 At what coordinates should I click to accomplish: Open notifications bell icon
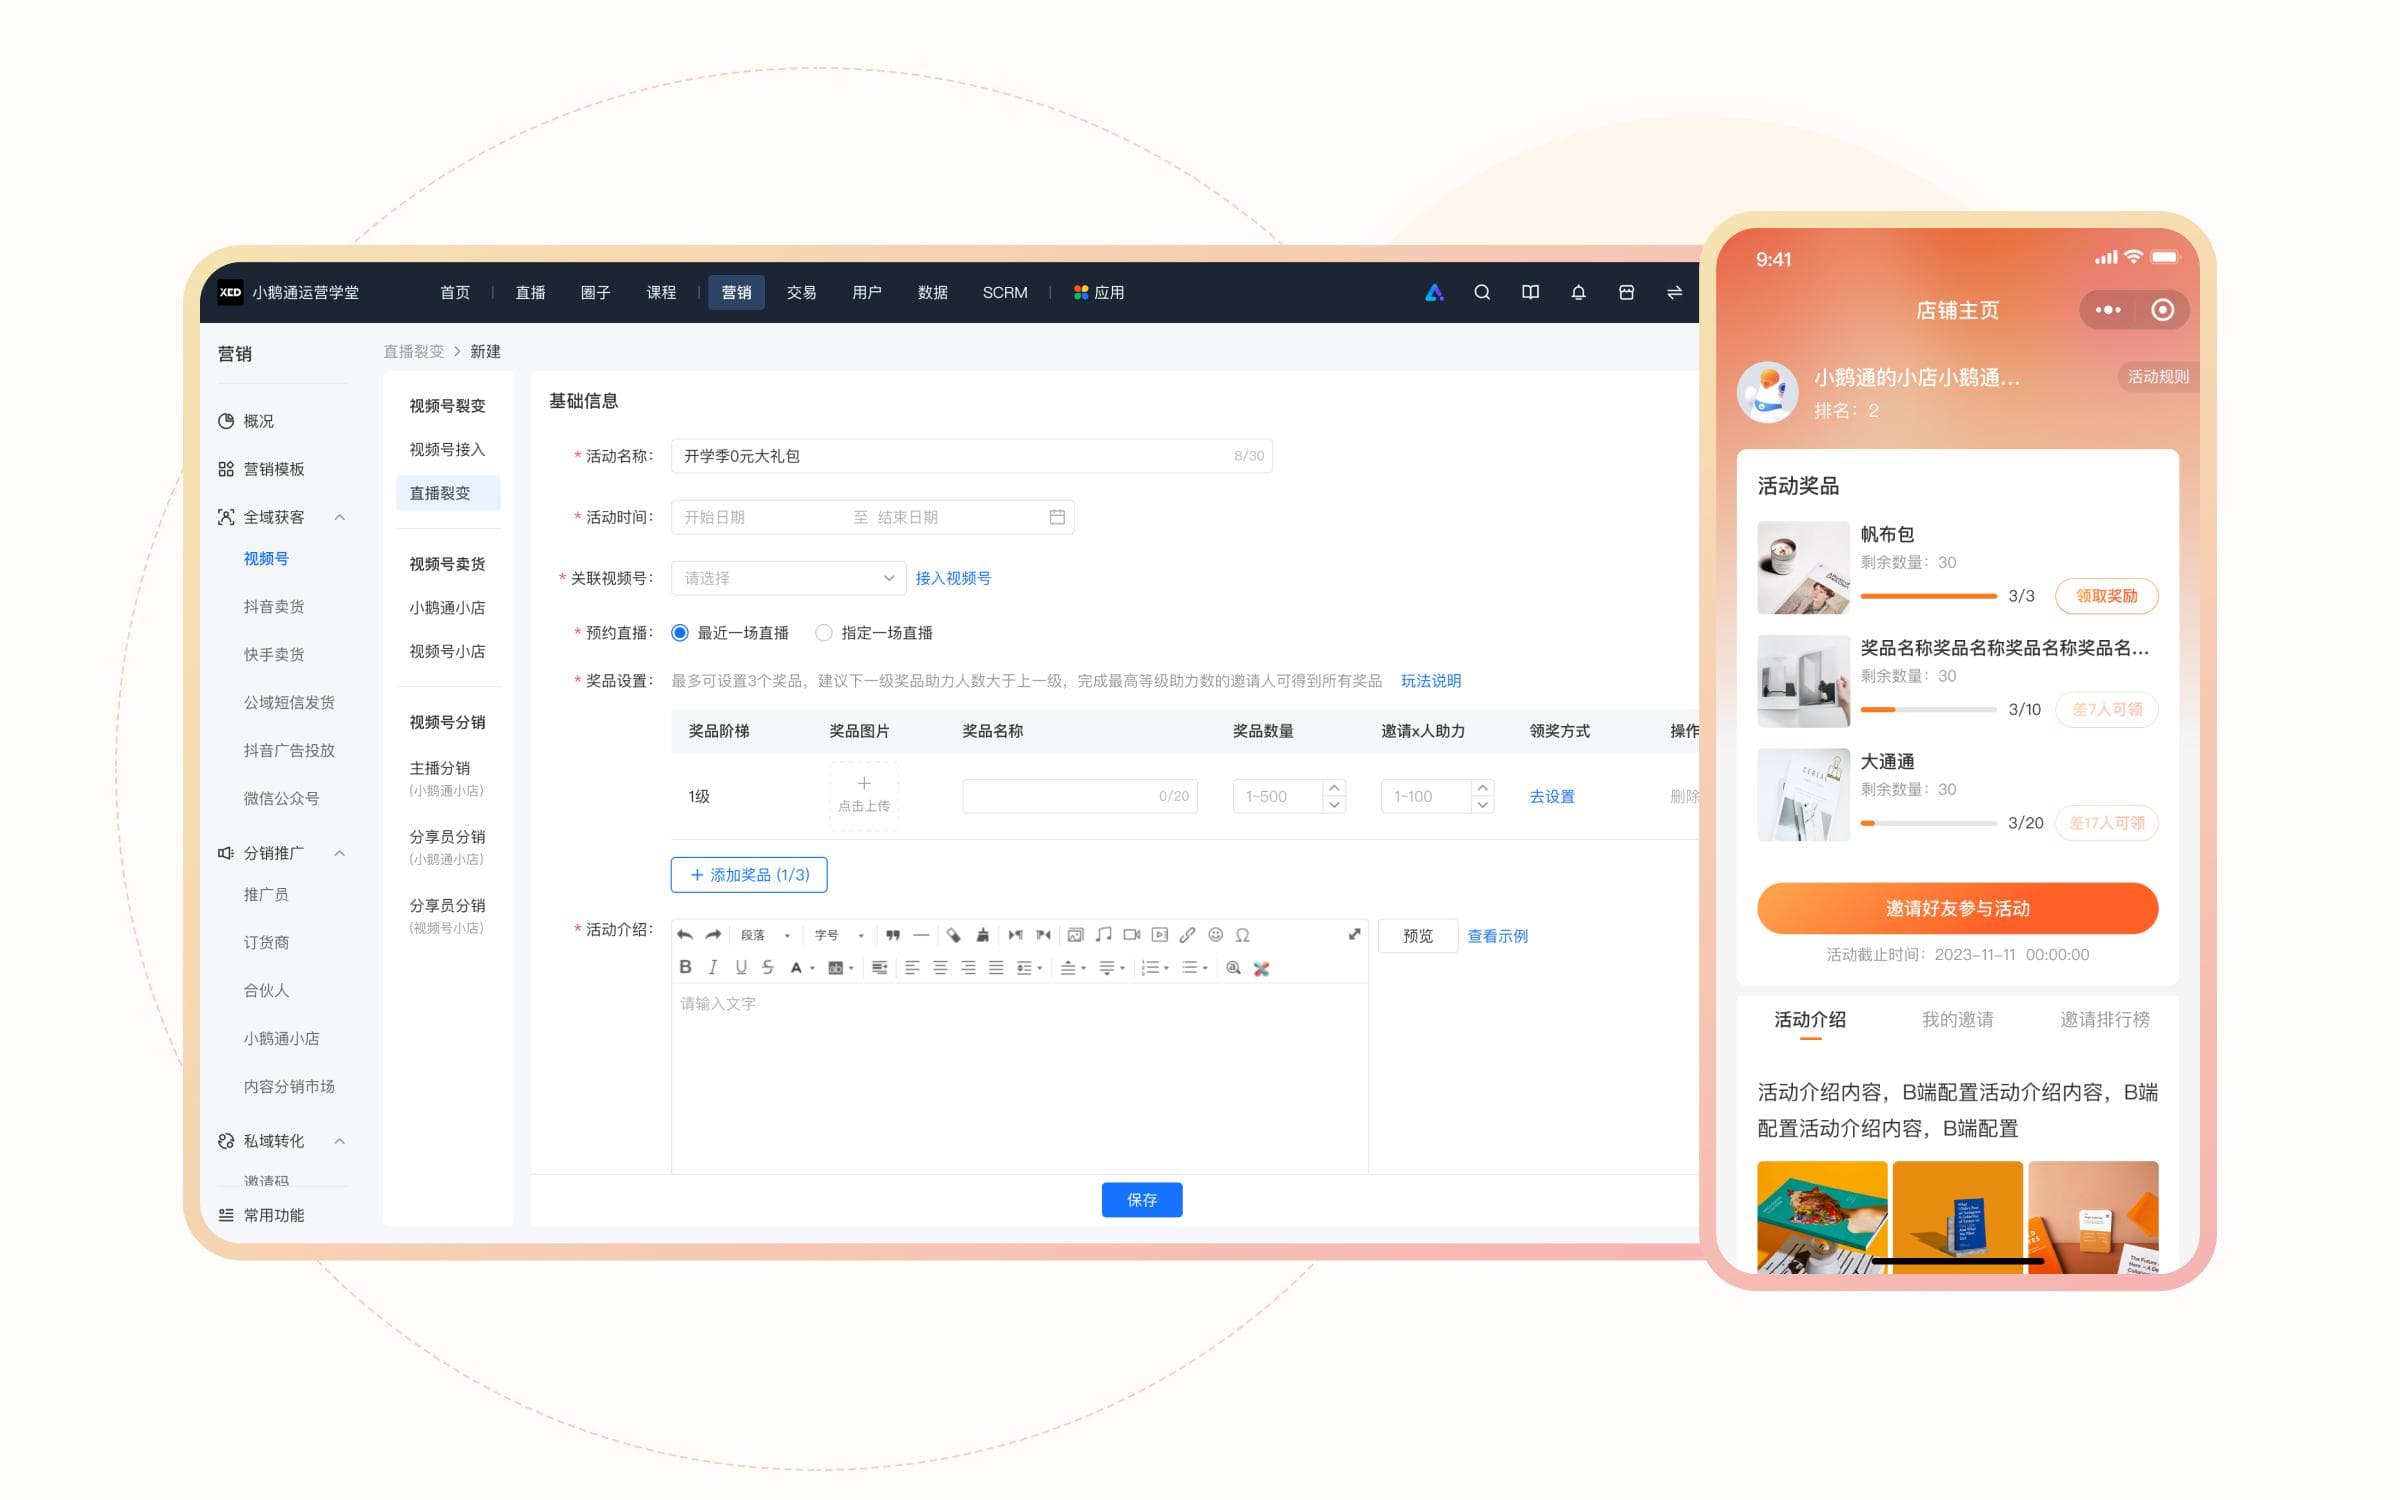(x=1578, y=292)
